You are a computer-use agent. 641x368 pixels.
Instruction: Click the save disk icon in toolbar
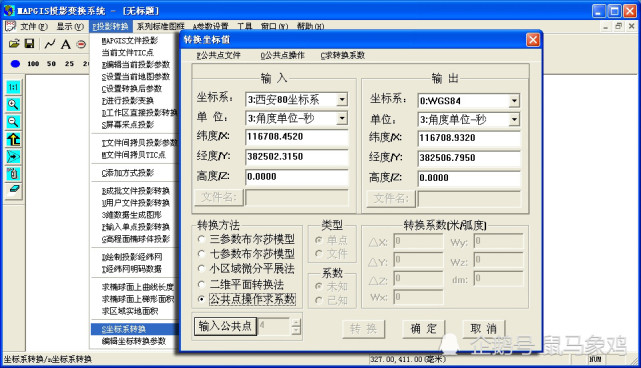coord(29,44)
